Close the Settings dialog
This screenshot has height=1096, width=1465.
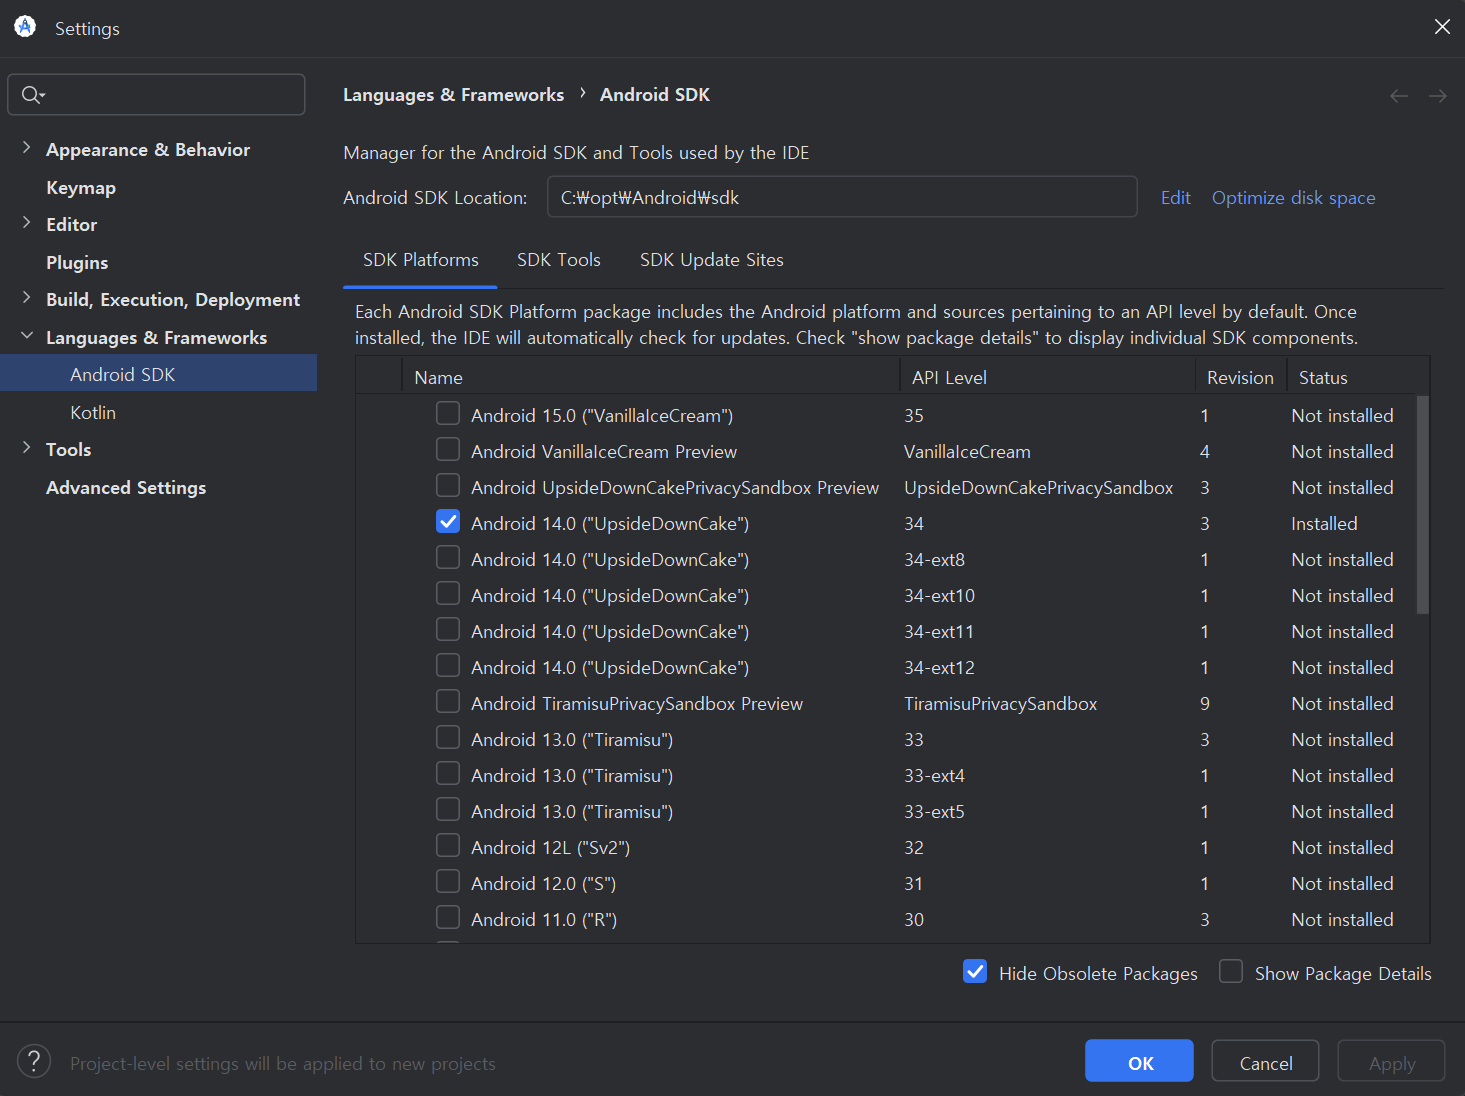pos(1442,27)
